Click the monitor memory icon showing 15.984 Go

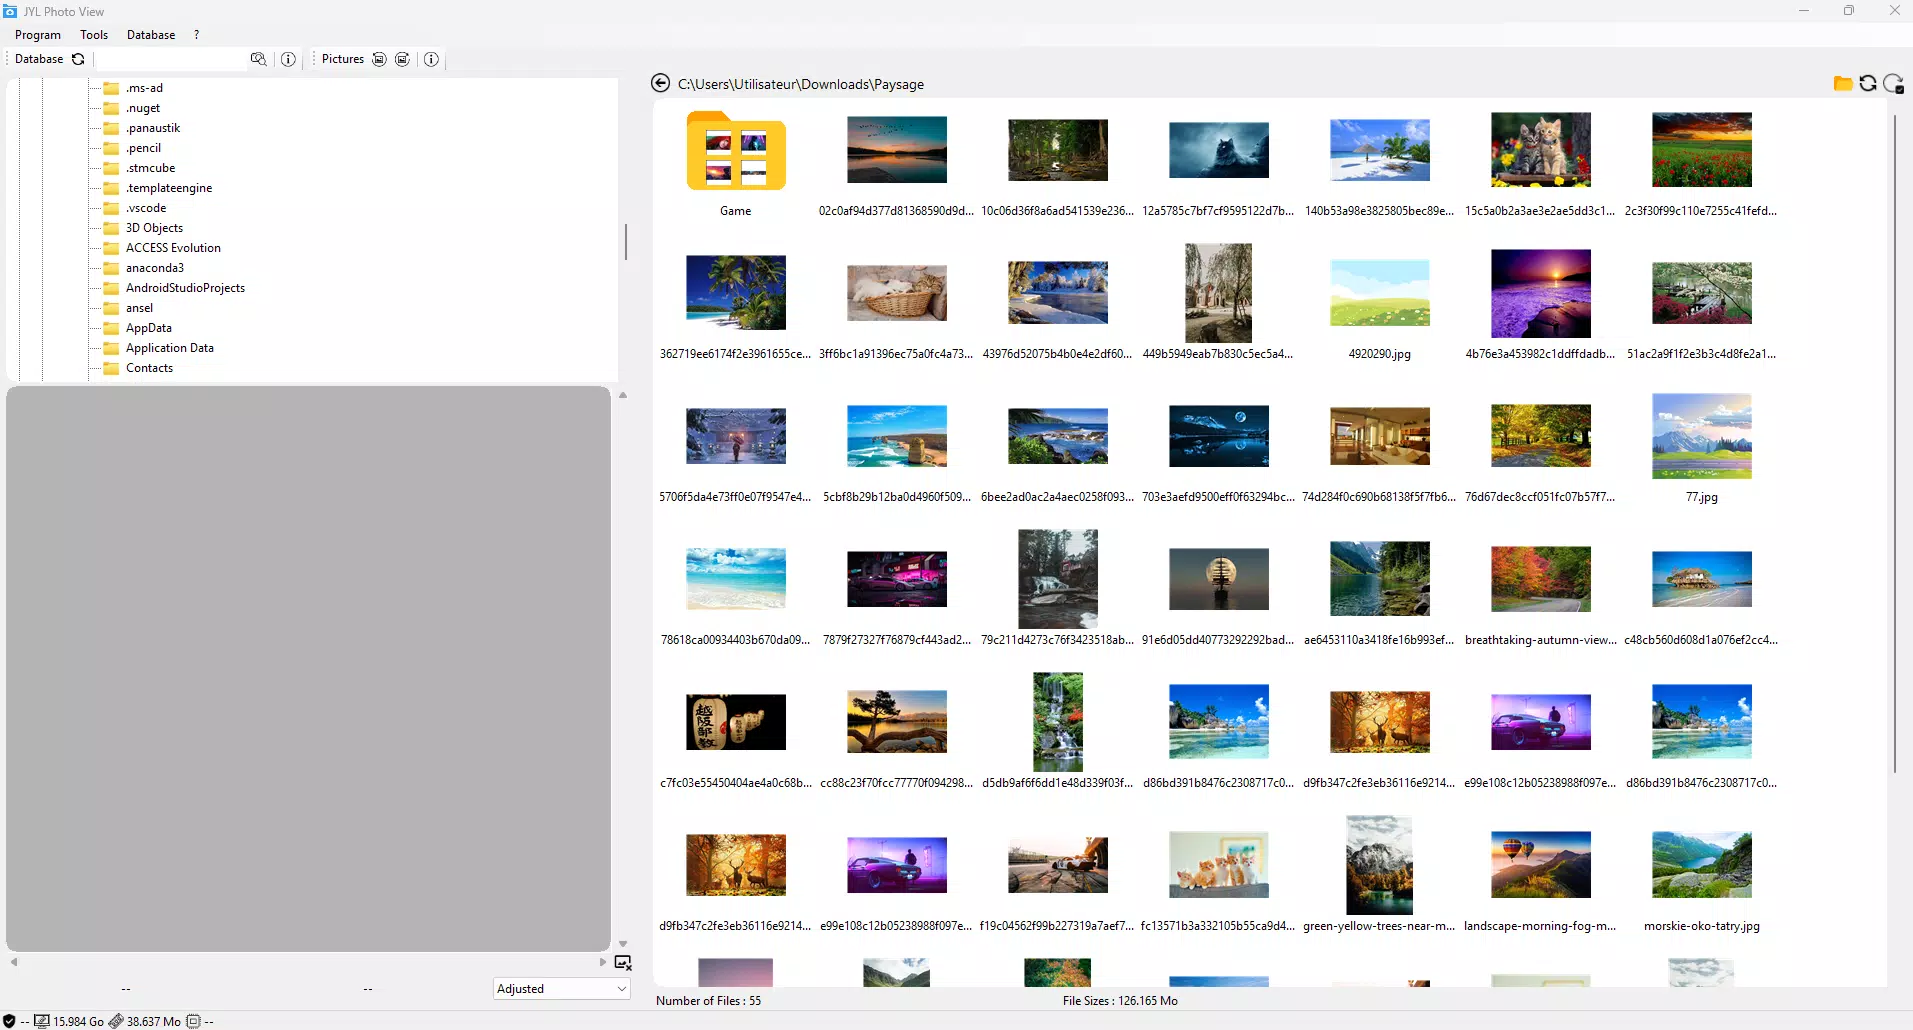coord(42,1021)
